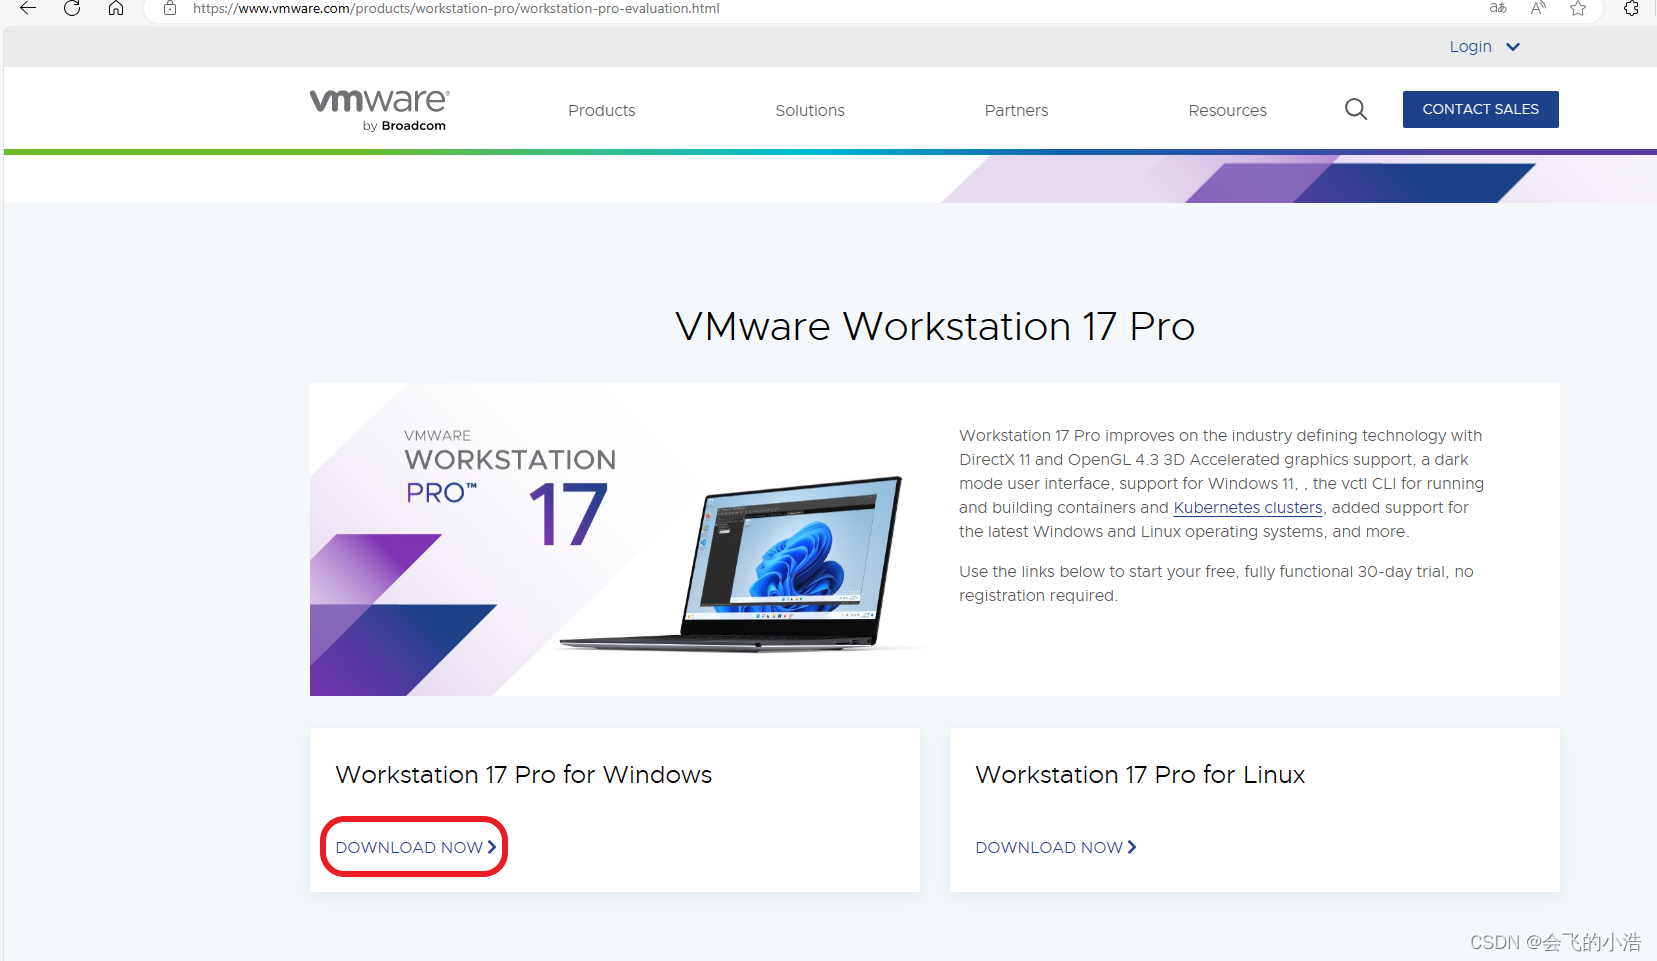Click the 30-day trial description text

tap(1216, 584)
